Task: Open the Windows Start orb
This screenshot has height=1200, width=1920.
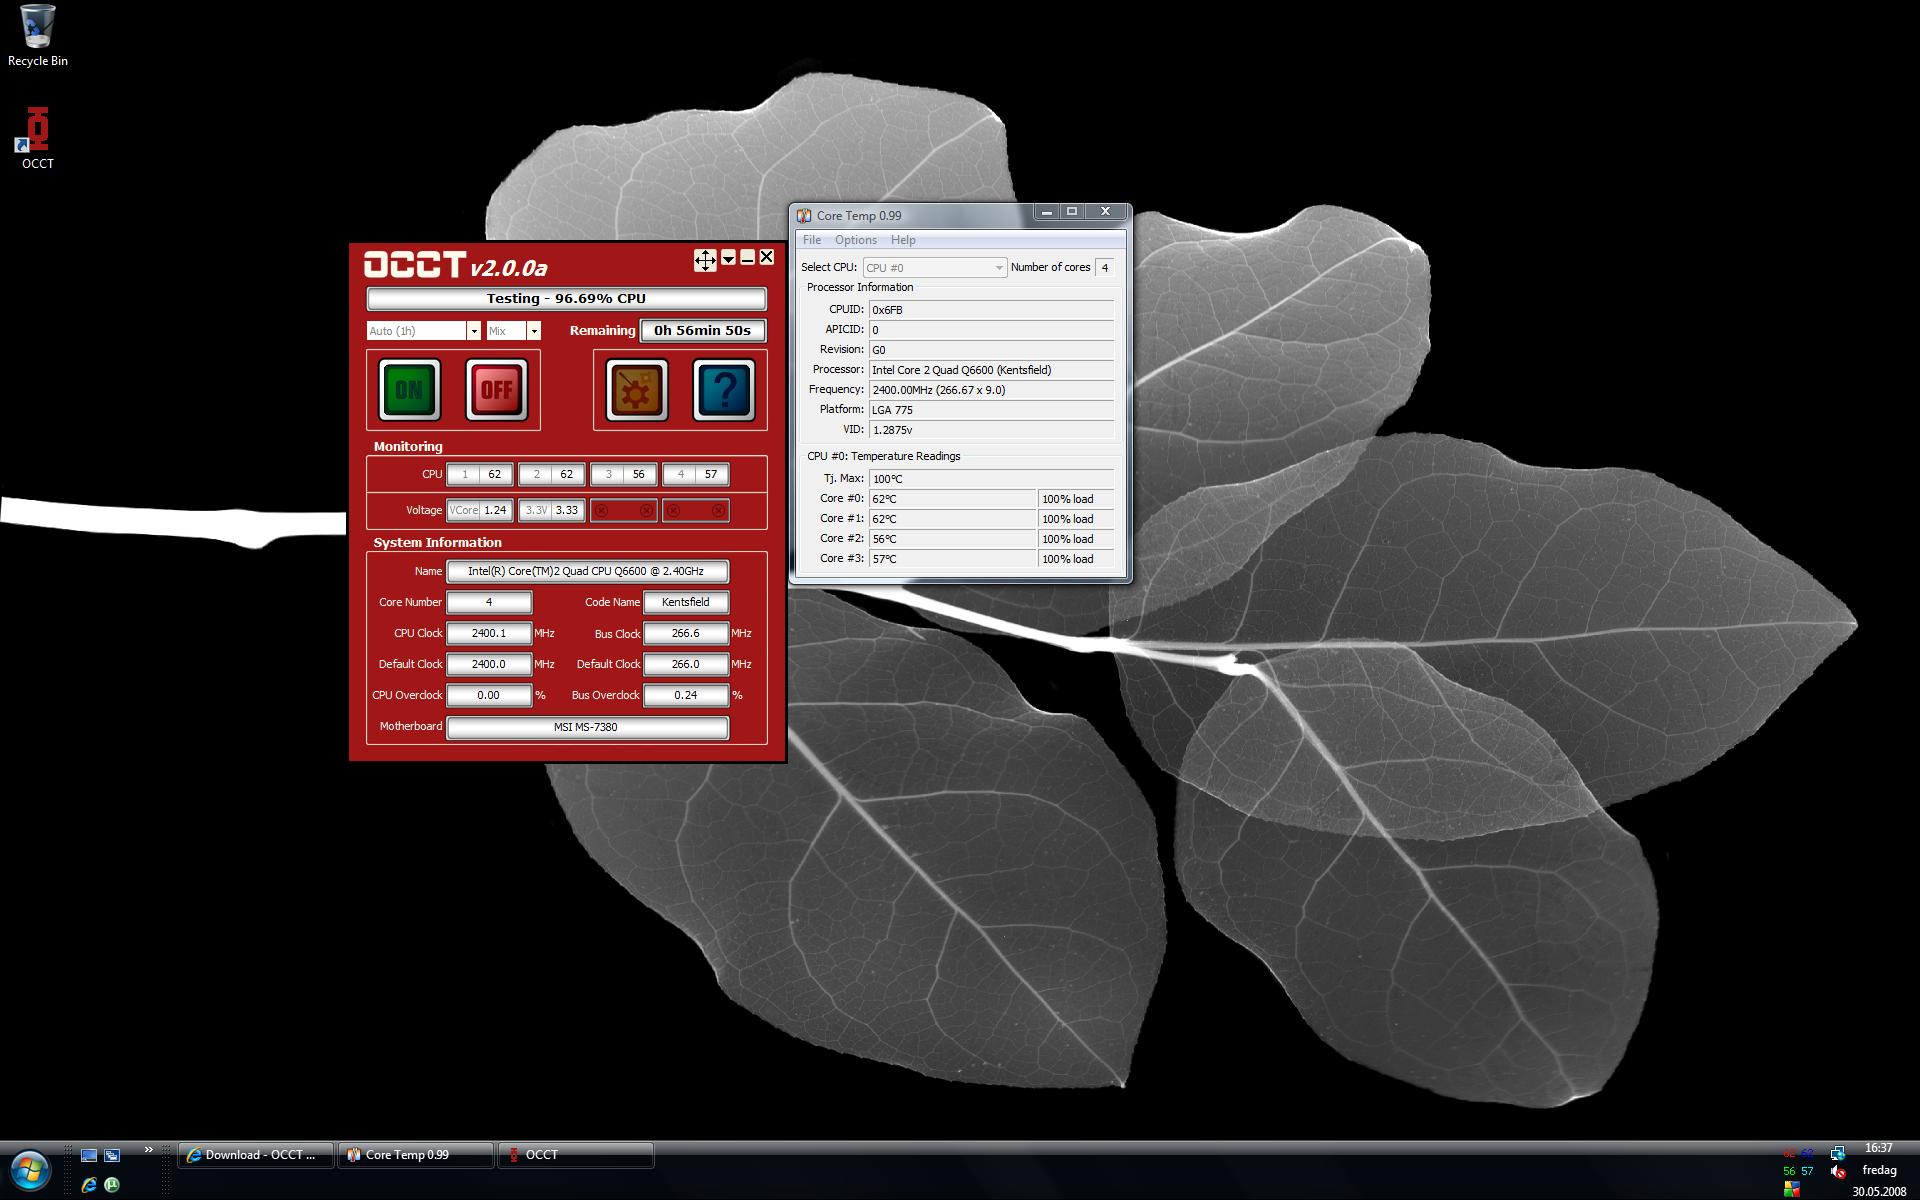Action: pos(30,1170)
